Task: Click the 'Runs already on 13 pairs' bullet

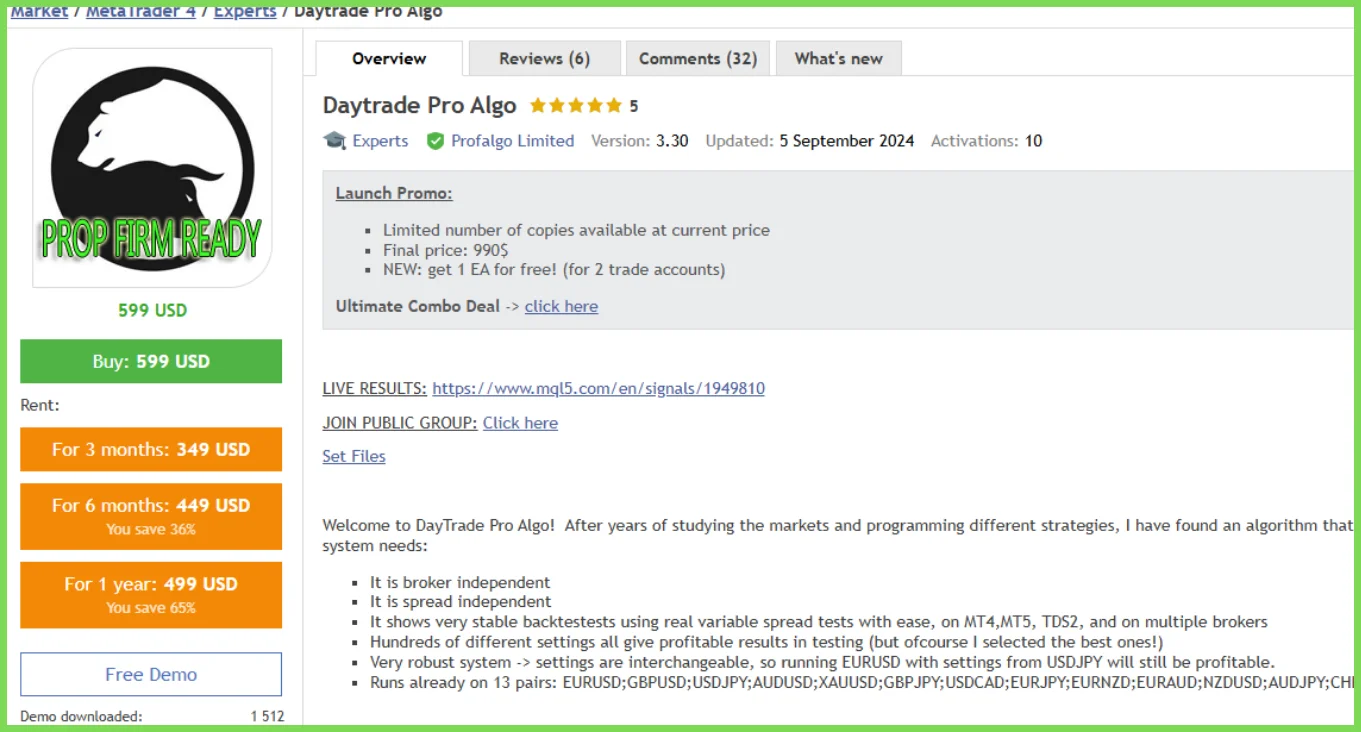Action: click(x=861, y=682)
